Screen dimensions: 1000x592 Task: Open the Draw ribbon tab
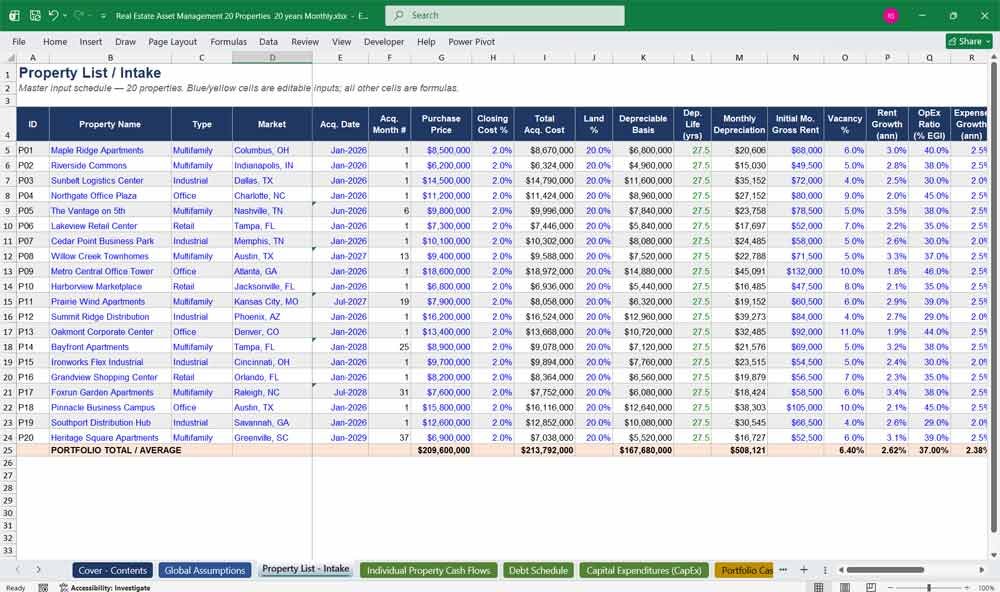[125, 41]
